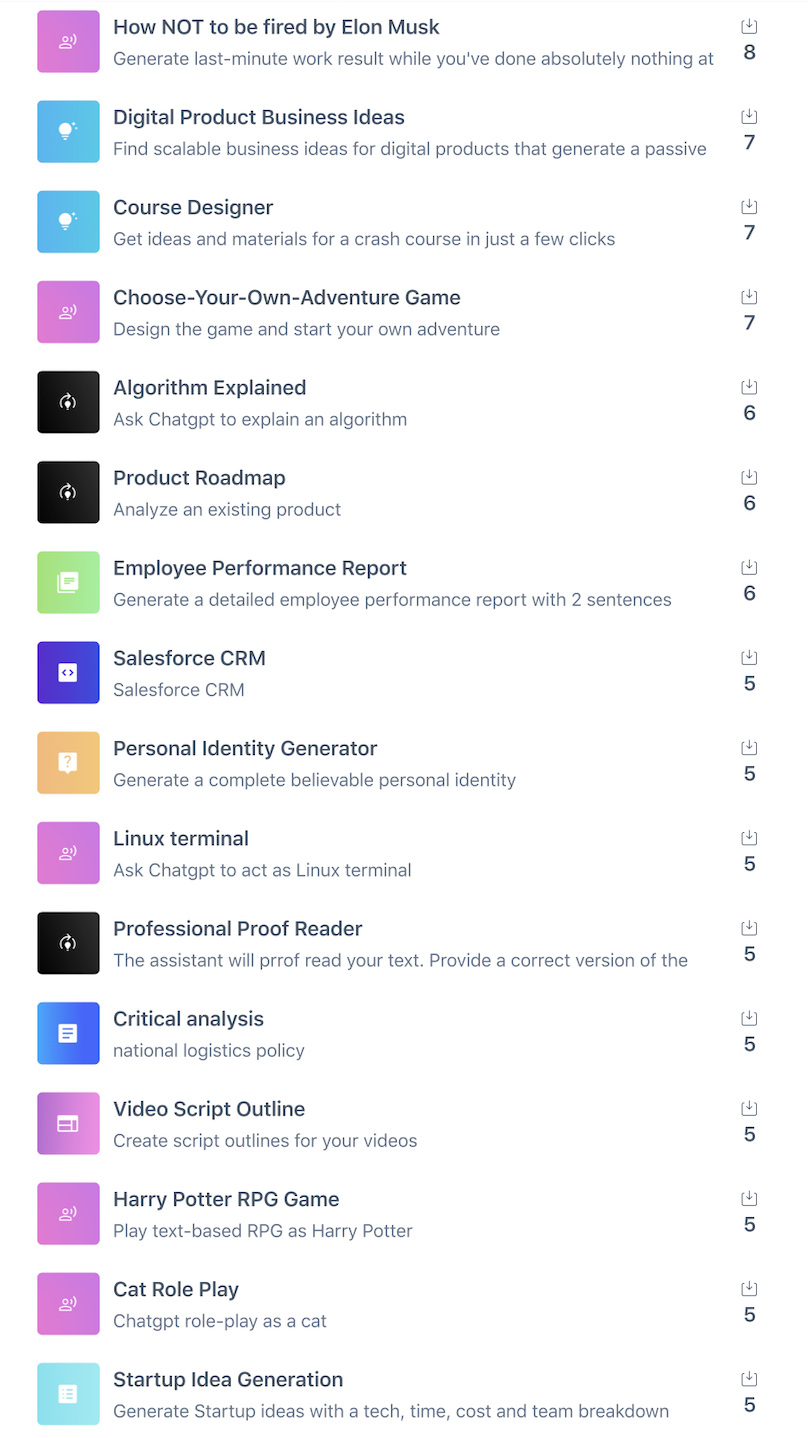Click the pink icon for Harry Potter RPG Game
Viewport: 808px width, 1438px height.
[68, 1214]
